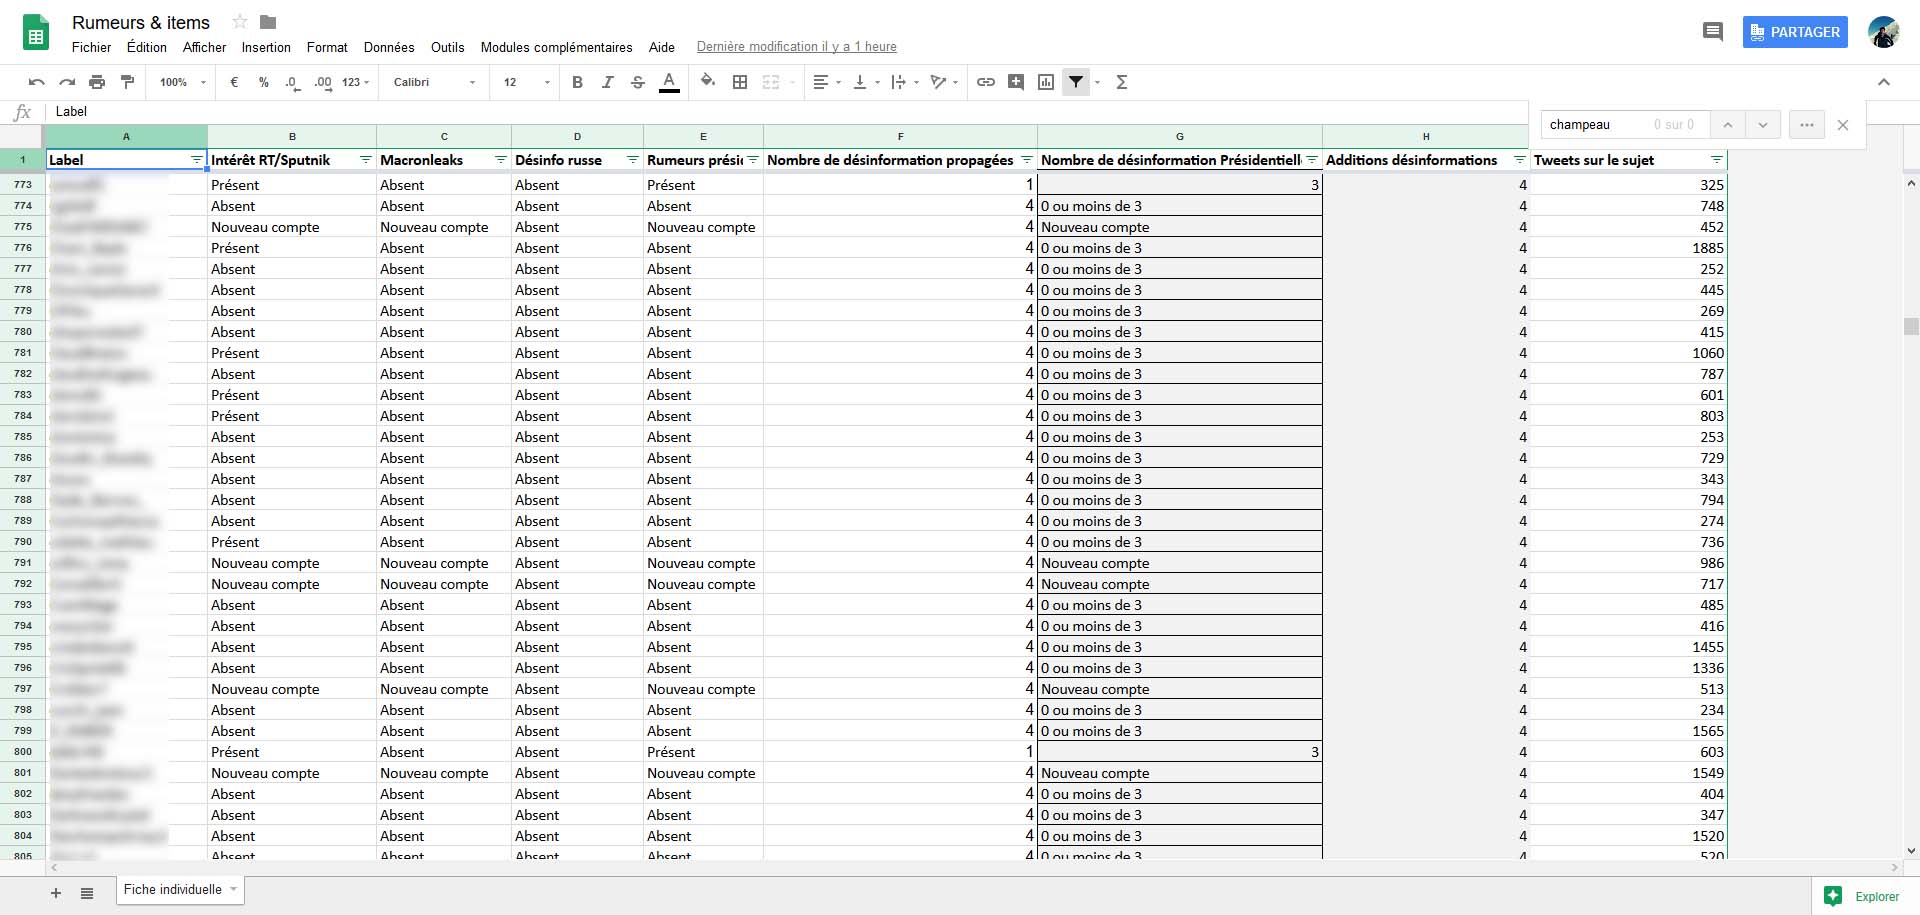Image resolution: width=1920 pixels, height=915 pixels.
Task: Select the paint format roller icon
Action: click(127, 82)
